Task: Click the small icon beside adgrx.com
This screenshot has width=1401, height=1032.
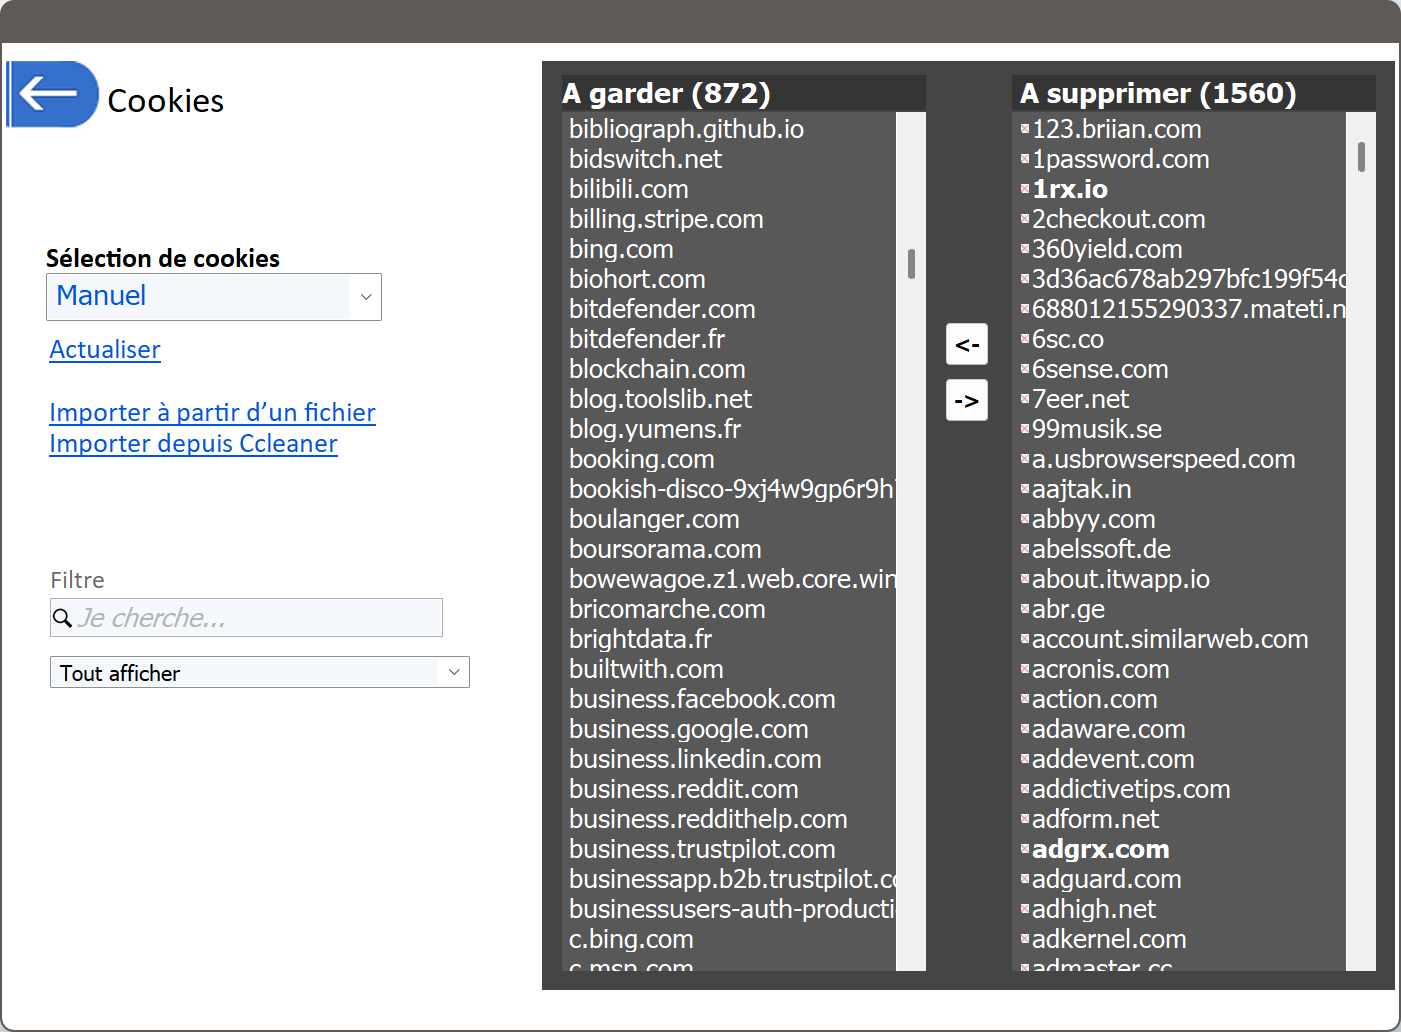Action: (x=1025, y=849)
